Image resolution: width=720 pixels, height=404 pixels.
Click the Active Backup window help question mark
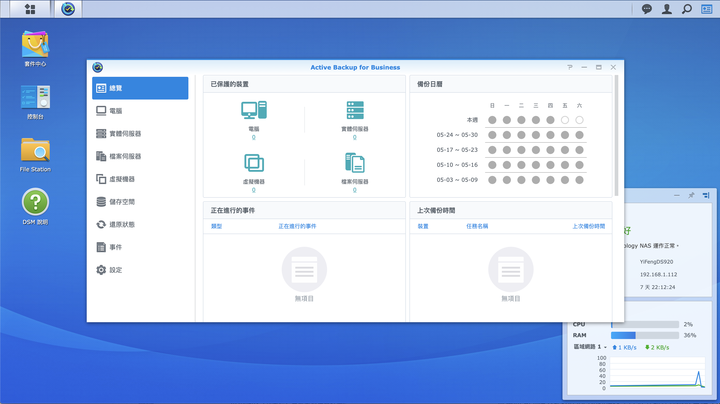(570, 67)
